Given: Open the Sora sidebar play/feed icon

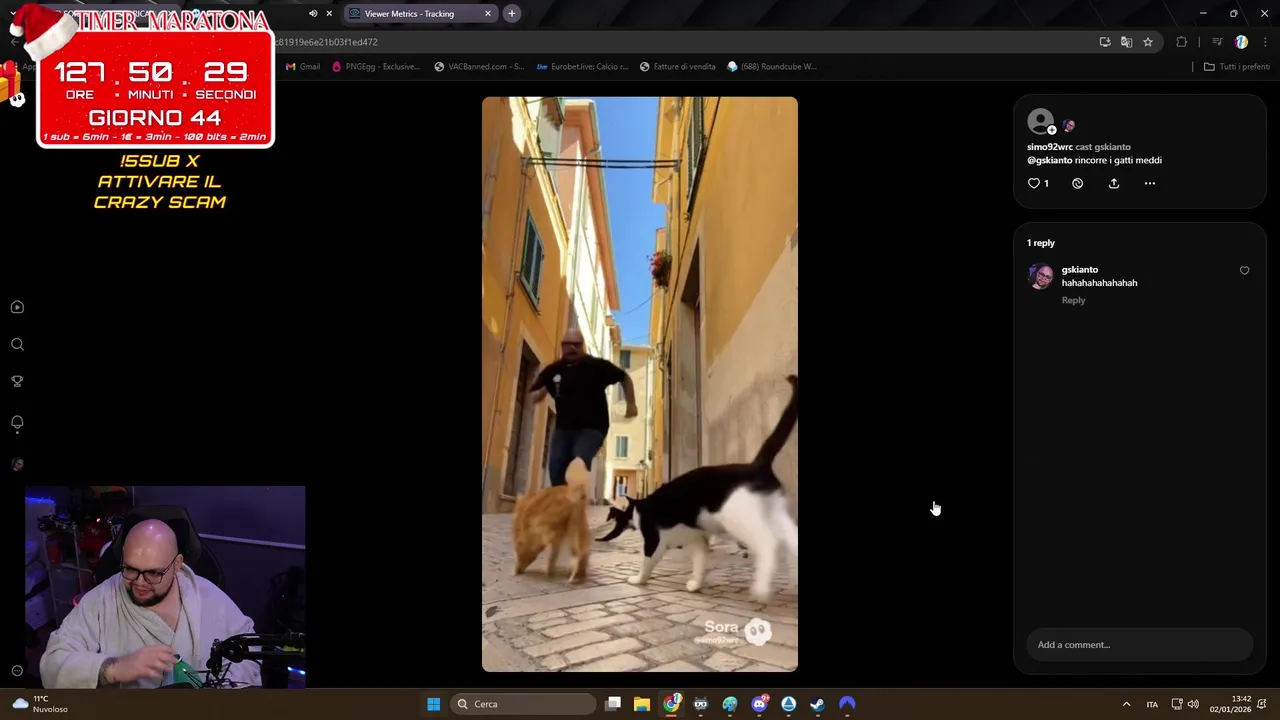Looking at the screenshot, I should (x=17, y=307).
